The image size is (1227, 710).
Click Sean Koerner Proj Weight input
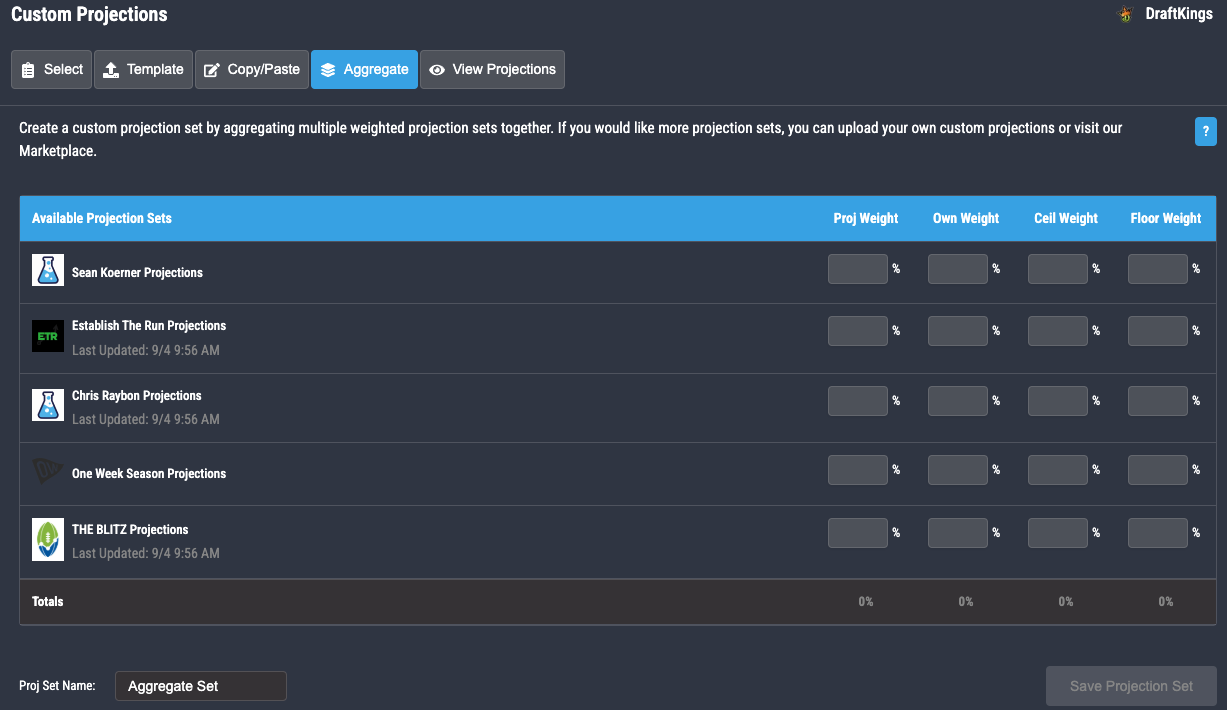(x=857, y=269)
